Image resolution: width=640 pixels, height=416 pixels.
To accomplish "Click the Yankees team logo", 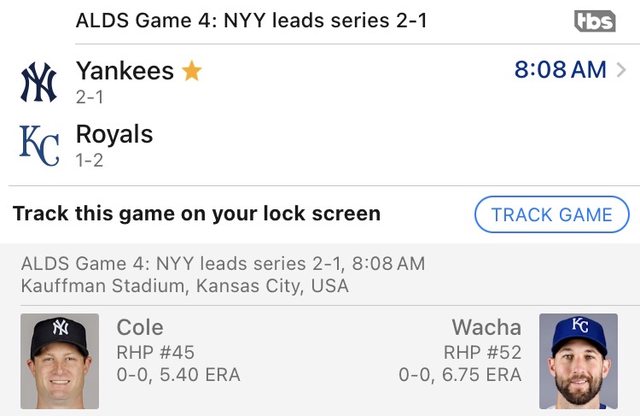I will coord(40,82).
